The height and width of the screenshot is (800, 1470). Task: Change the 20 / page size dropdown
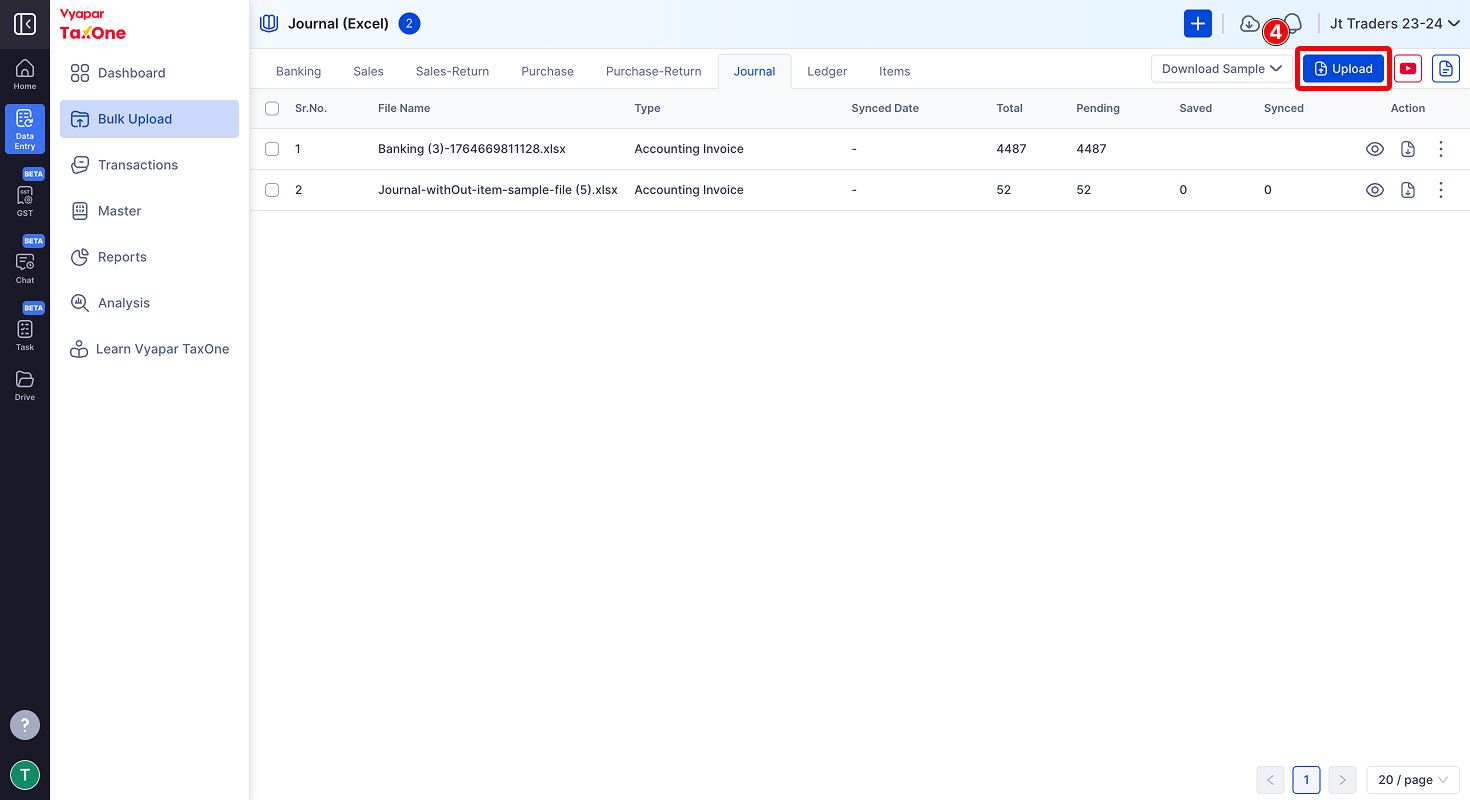(x=1413, y=780)
